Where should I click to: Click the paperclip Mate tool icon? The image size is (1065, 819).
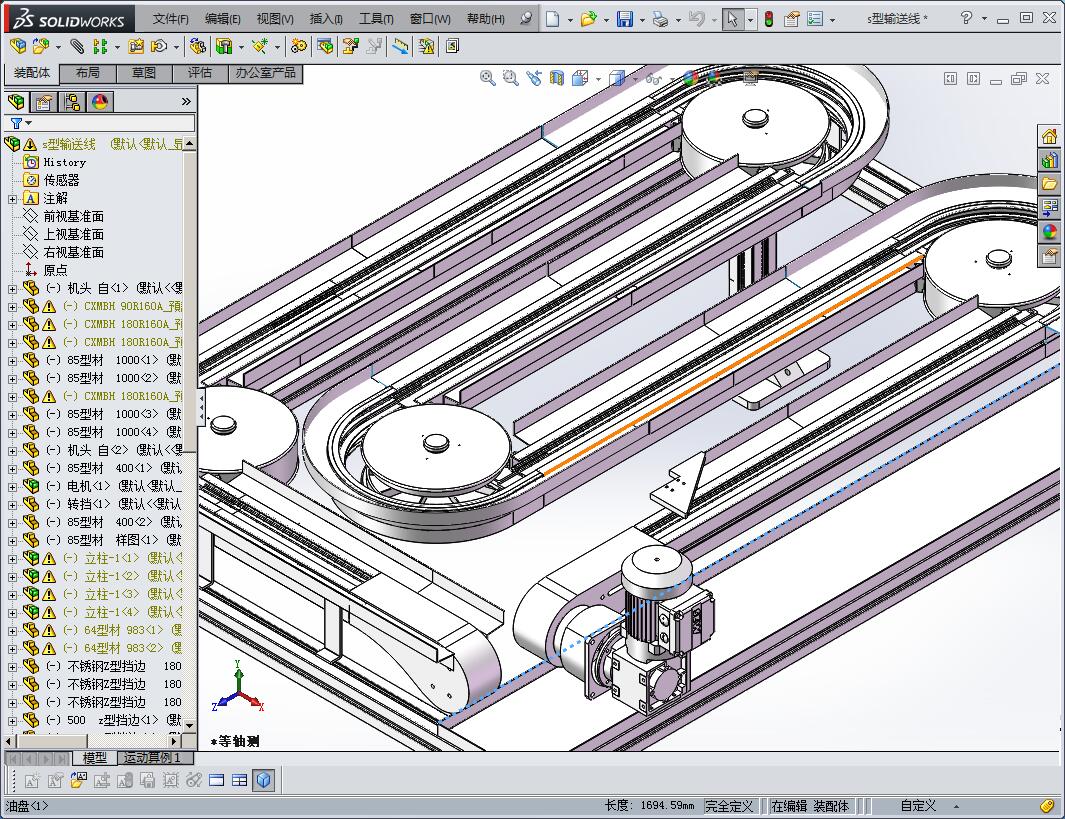coord(77,46)
